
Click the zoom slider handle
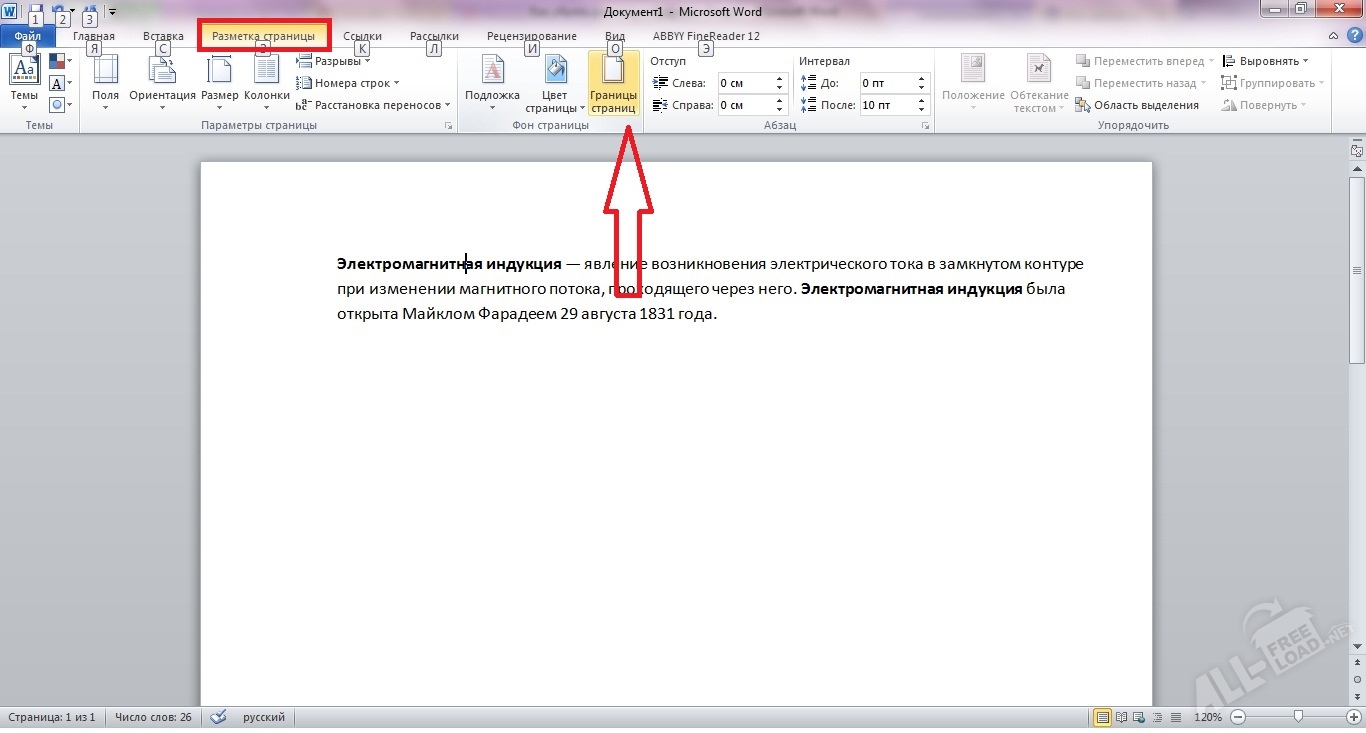[x=1297, y=717]
